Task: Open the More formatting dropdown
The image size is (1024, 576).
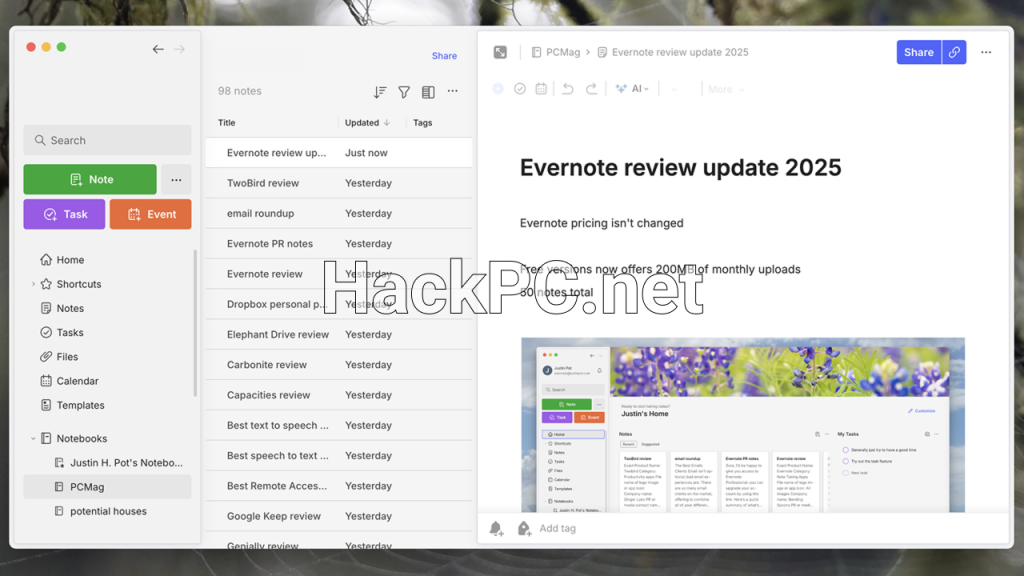Action: point(726,89)
